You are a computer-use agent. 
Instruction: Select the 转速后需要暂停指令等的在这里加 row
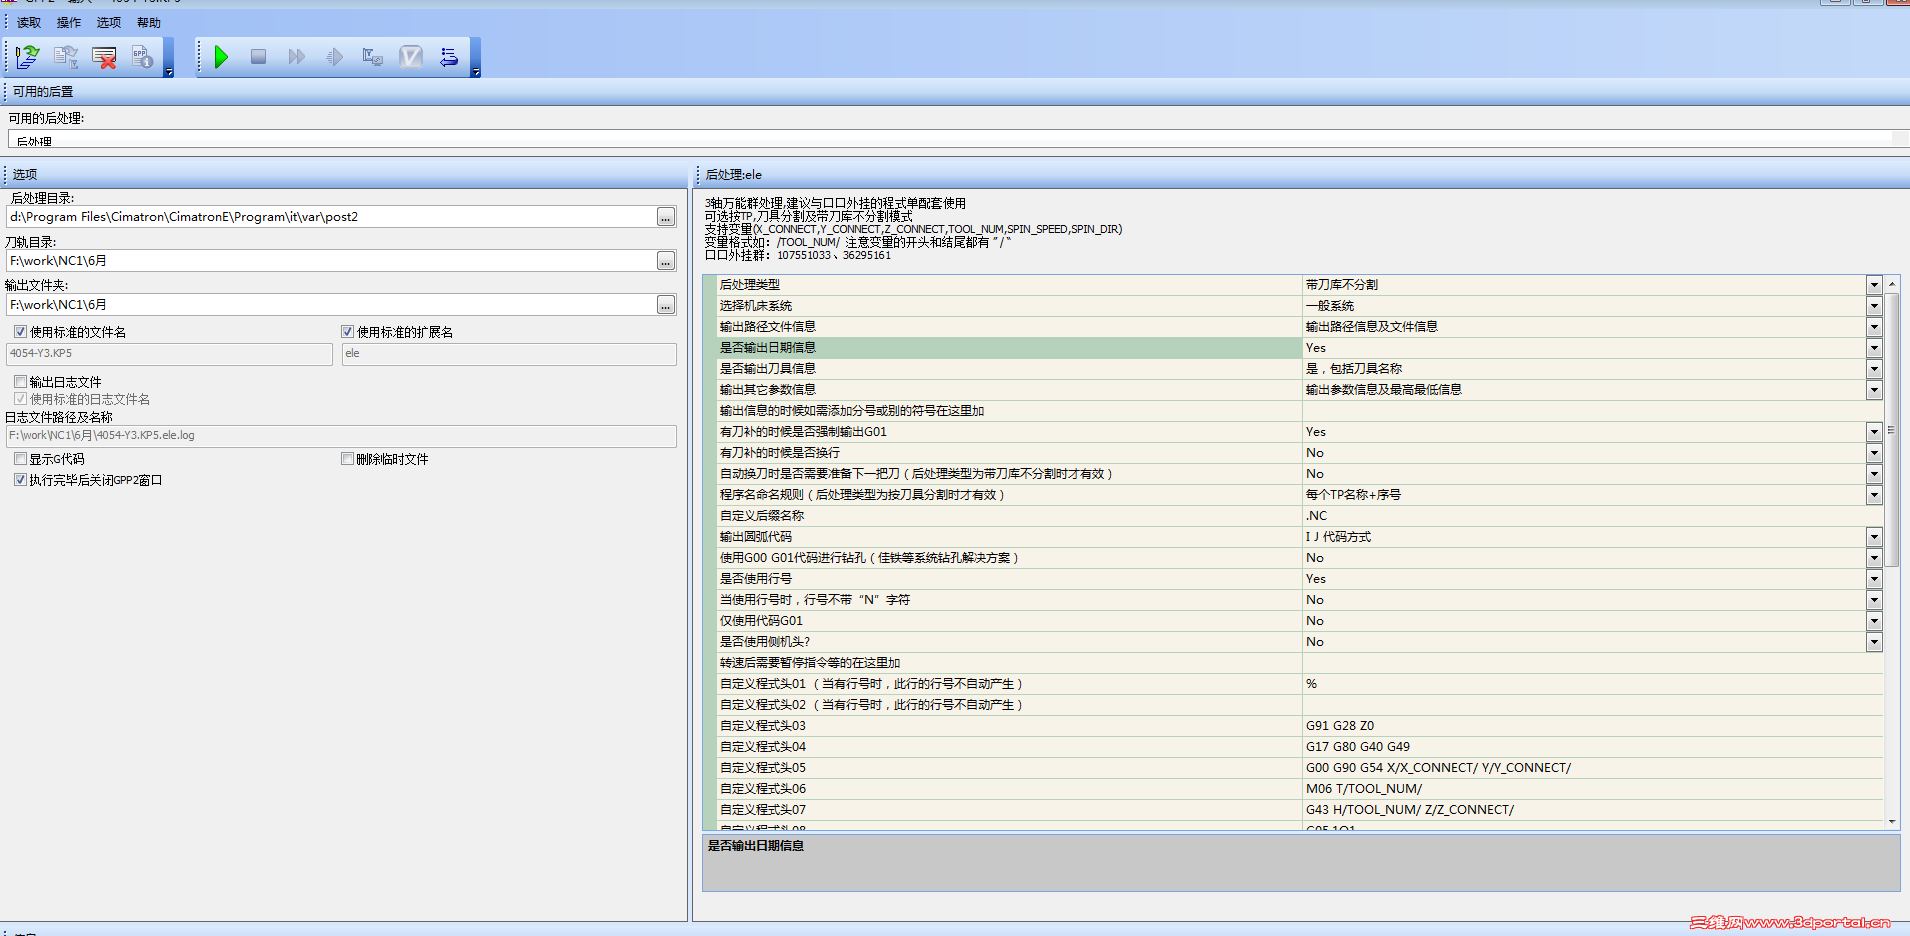(x=1010, y=663)
